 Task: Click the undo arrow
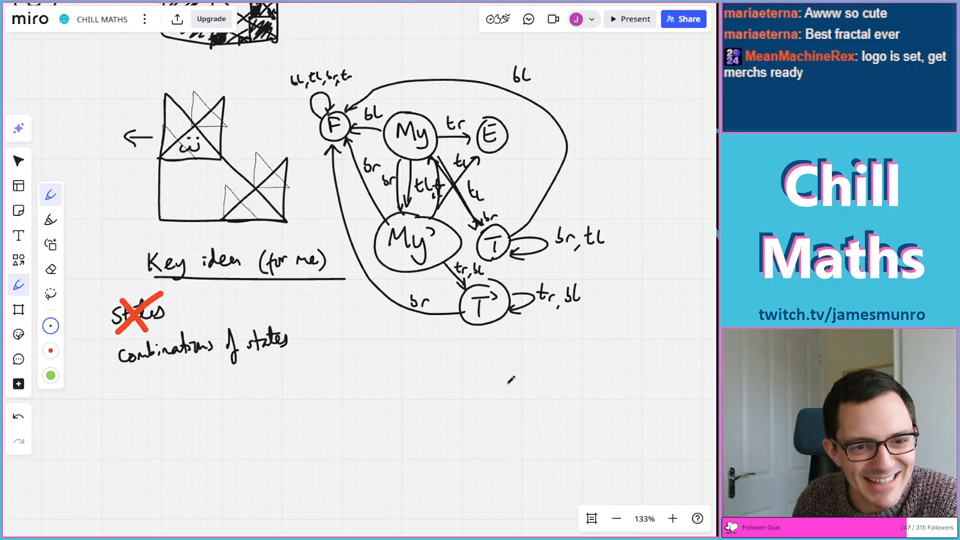[x=18, y=416]
